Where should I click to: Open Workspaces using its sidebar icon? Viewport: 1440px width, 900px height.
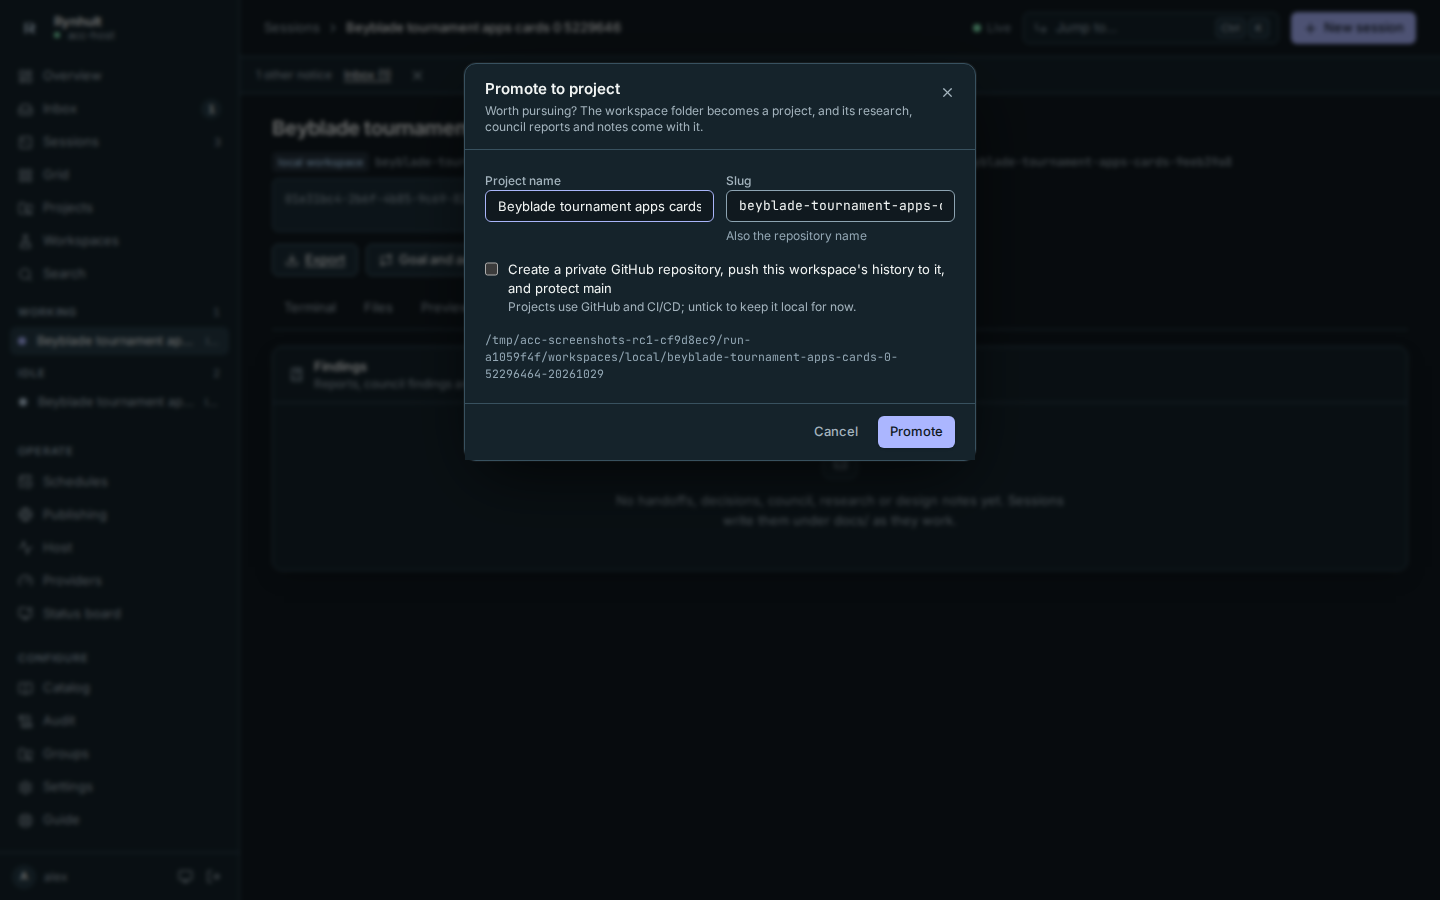[x=26, y=241]
